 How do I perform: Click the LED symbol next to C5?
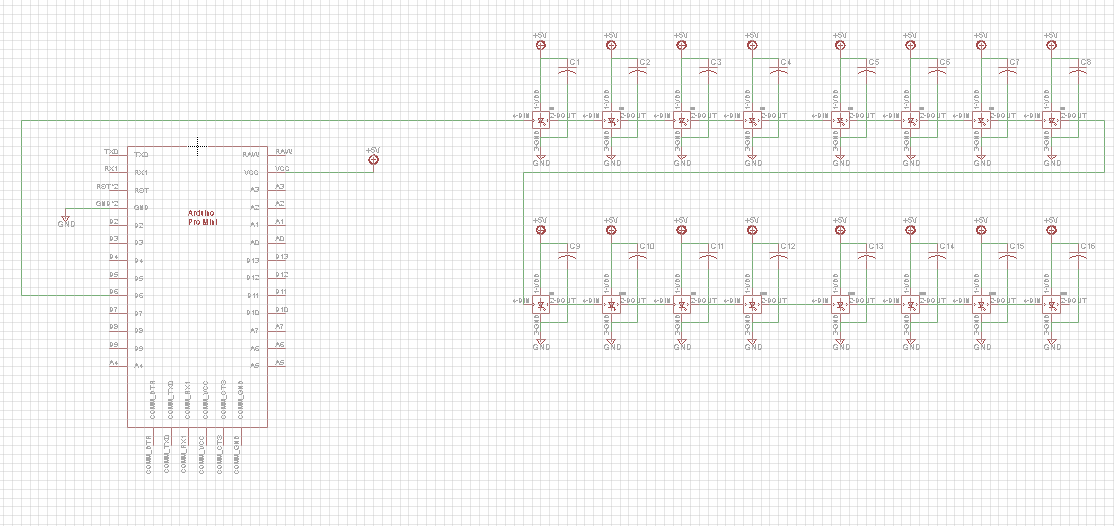840,121
